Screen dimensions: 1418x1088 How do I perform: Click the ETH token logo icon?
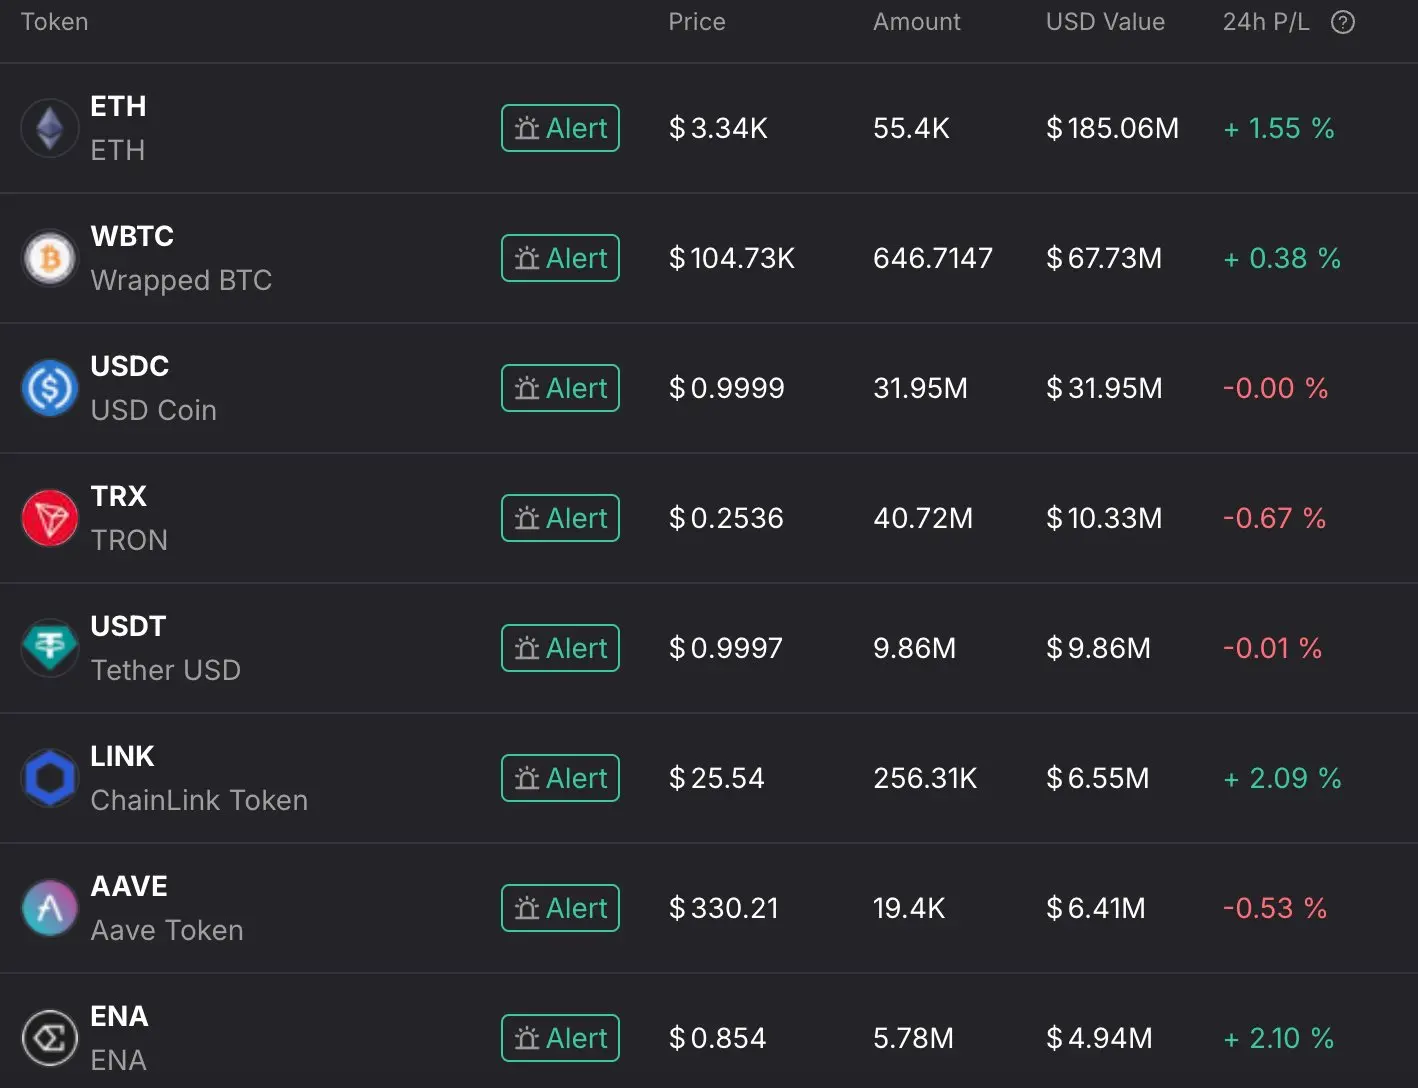click(x=50, y=128)
